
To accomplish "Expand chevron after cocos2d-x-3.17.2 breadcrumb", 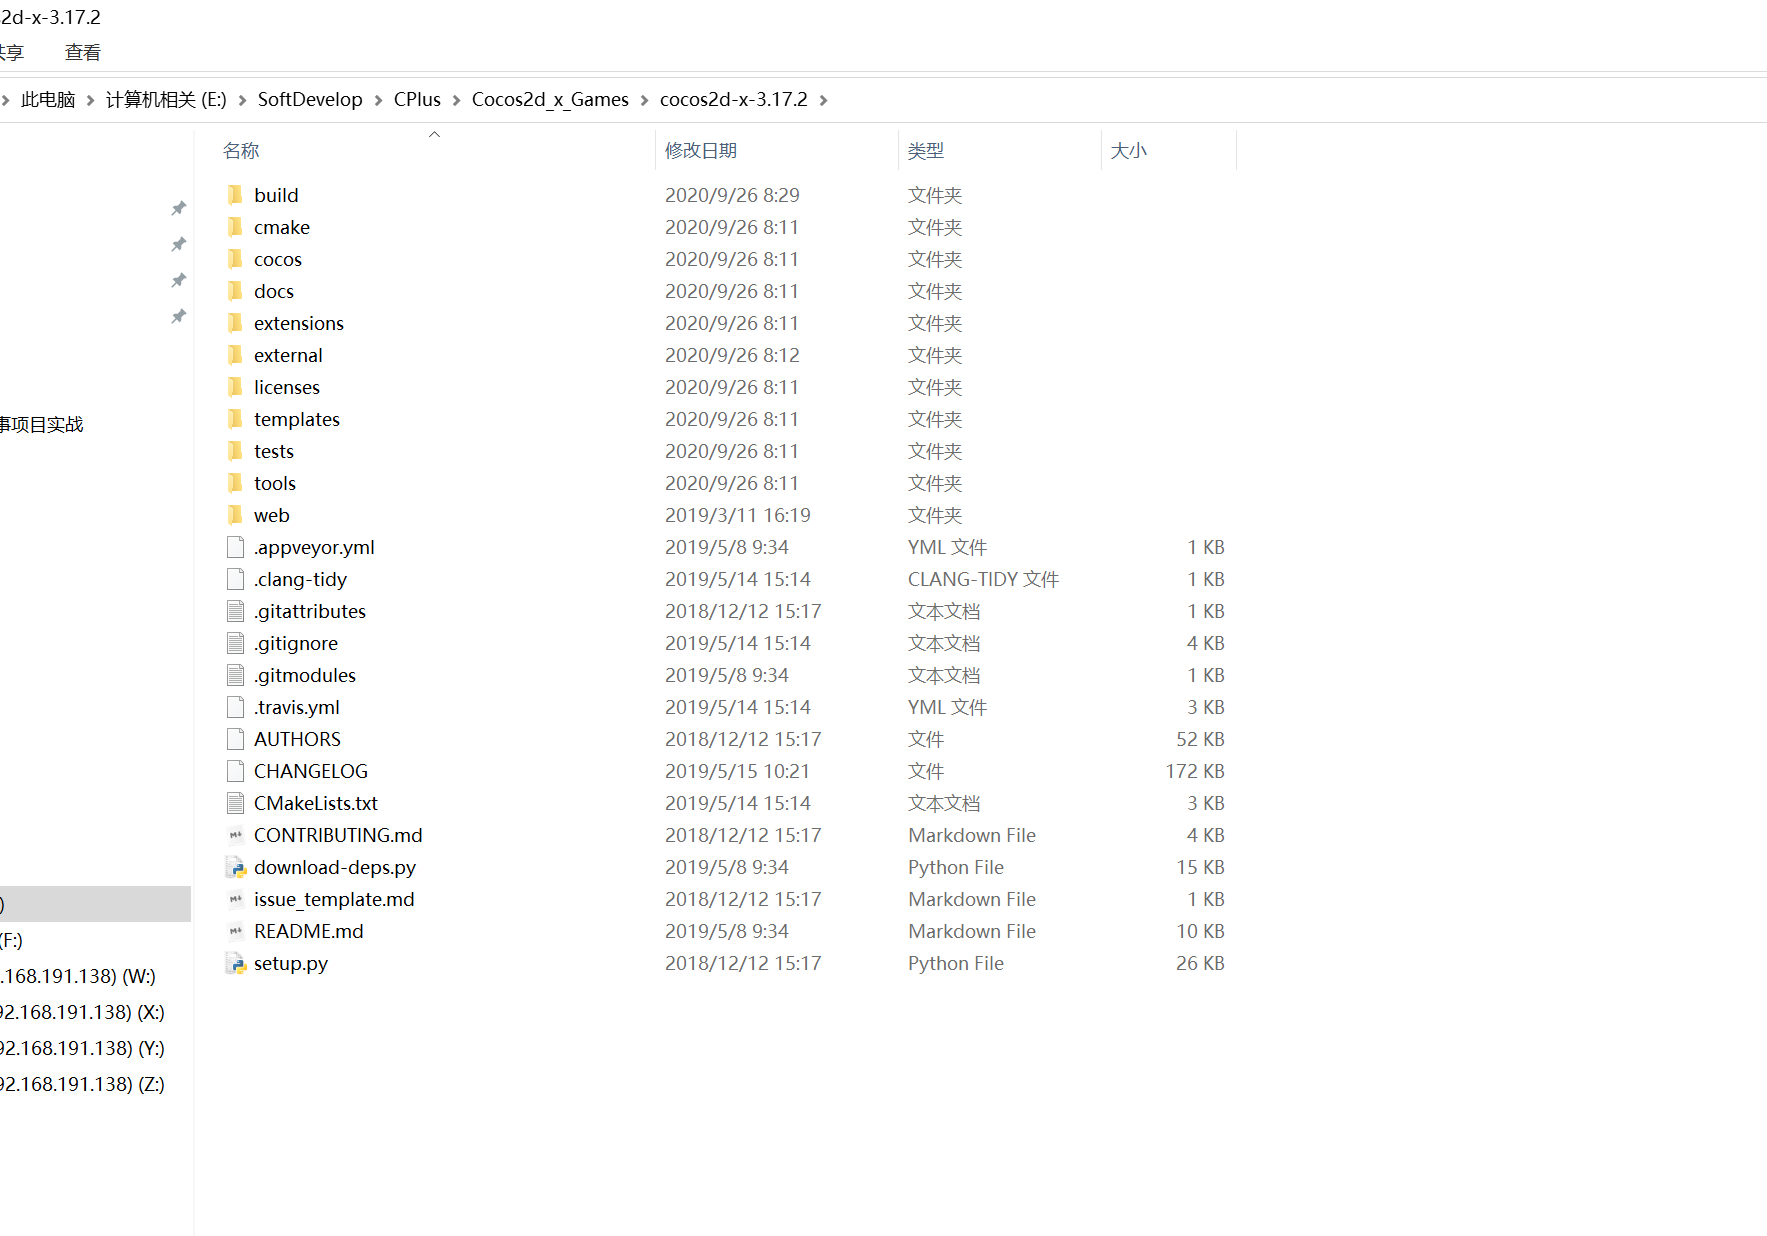I will (x=823, y=100).
